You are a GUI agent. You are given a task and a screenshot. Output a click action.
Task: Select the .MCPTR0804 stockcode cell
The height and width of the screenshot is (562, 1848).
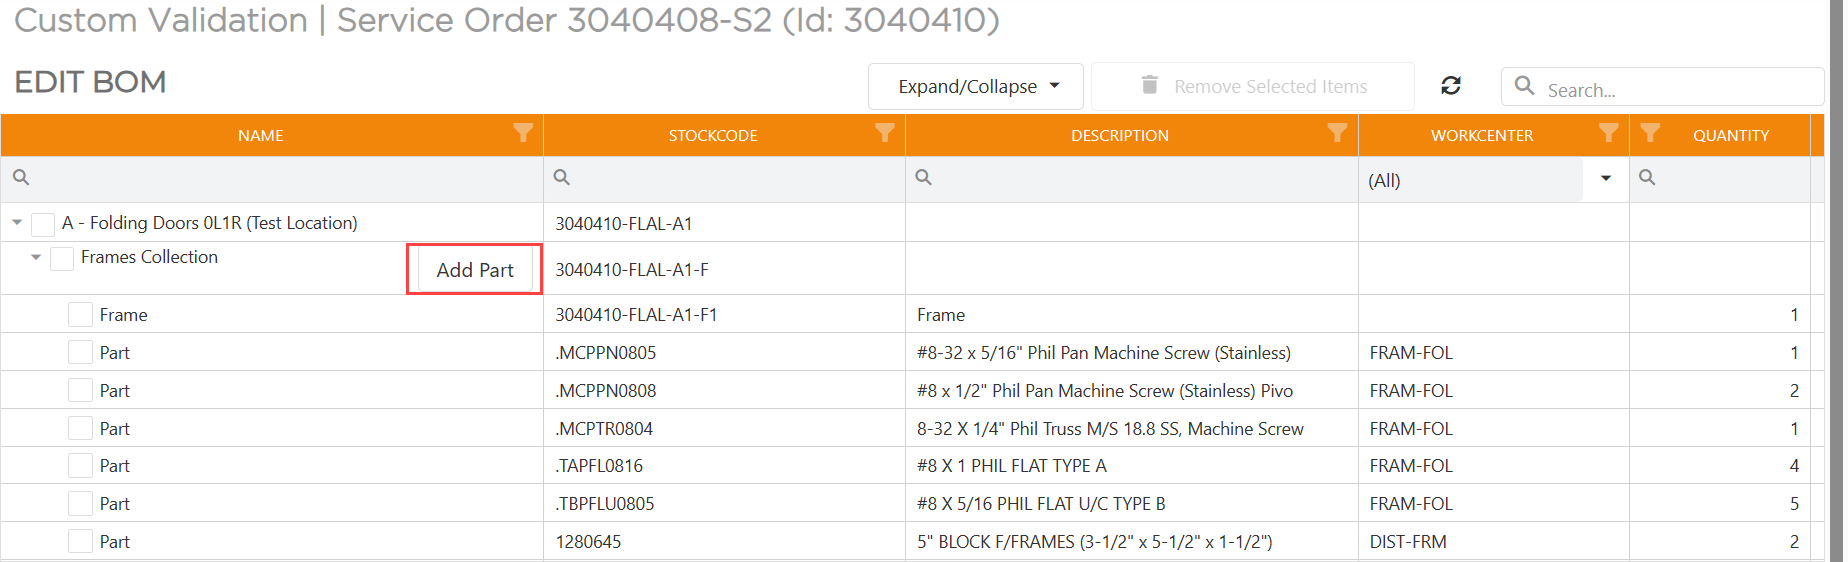coord(724,428)
